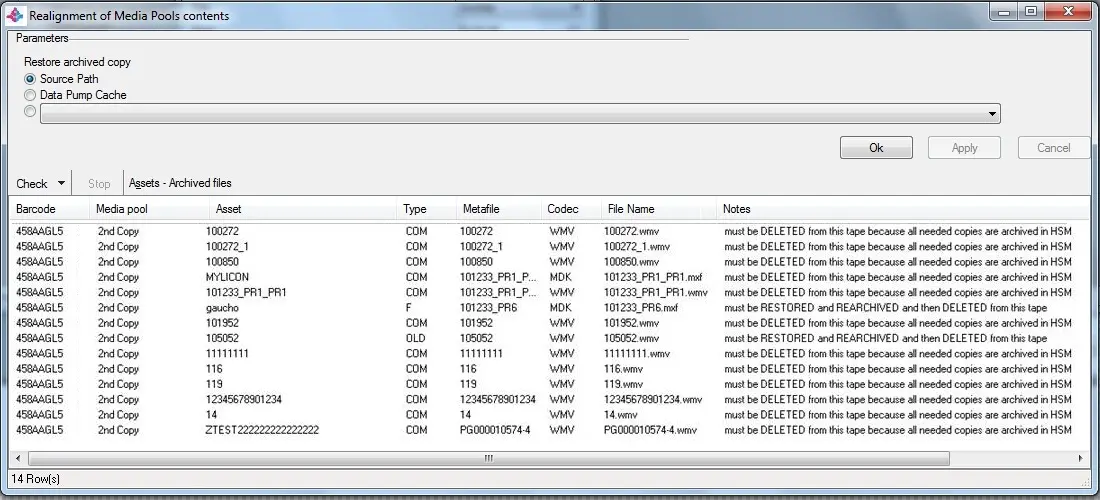1100x500 pixels.
Task: Sort by Barcode column header
Action: [x=36, y=209]
